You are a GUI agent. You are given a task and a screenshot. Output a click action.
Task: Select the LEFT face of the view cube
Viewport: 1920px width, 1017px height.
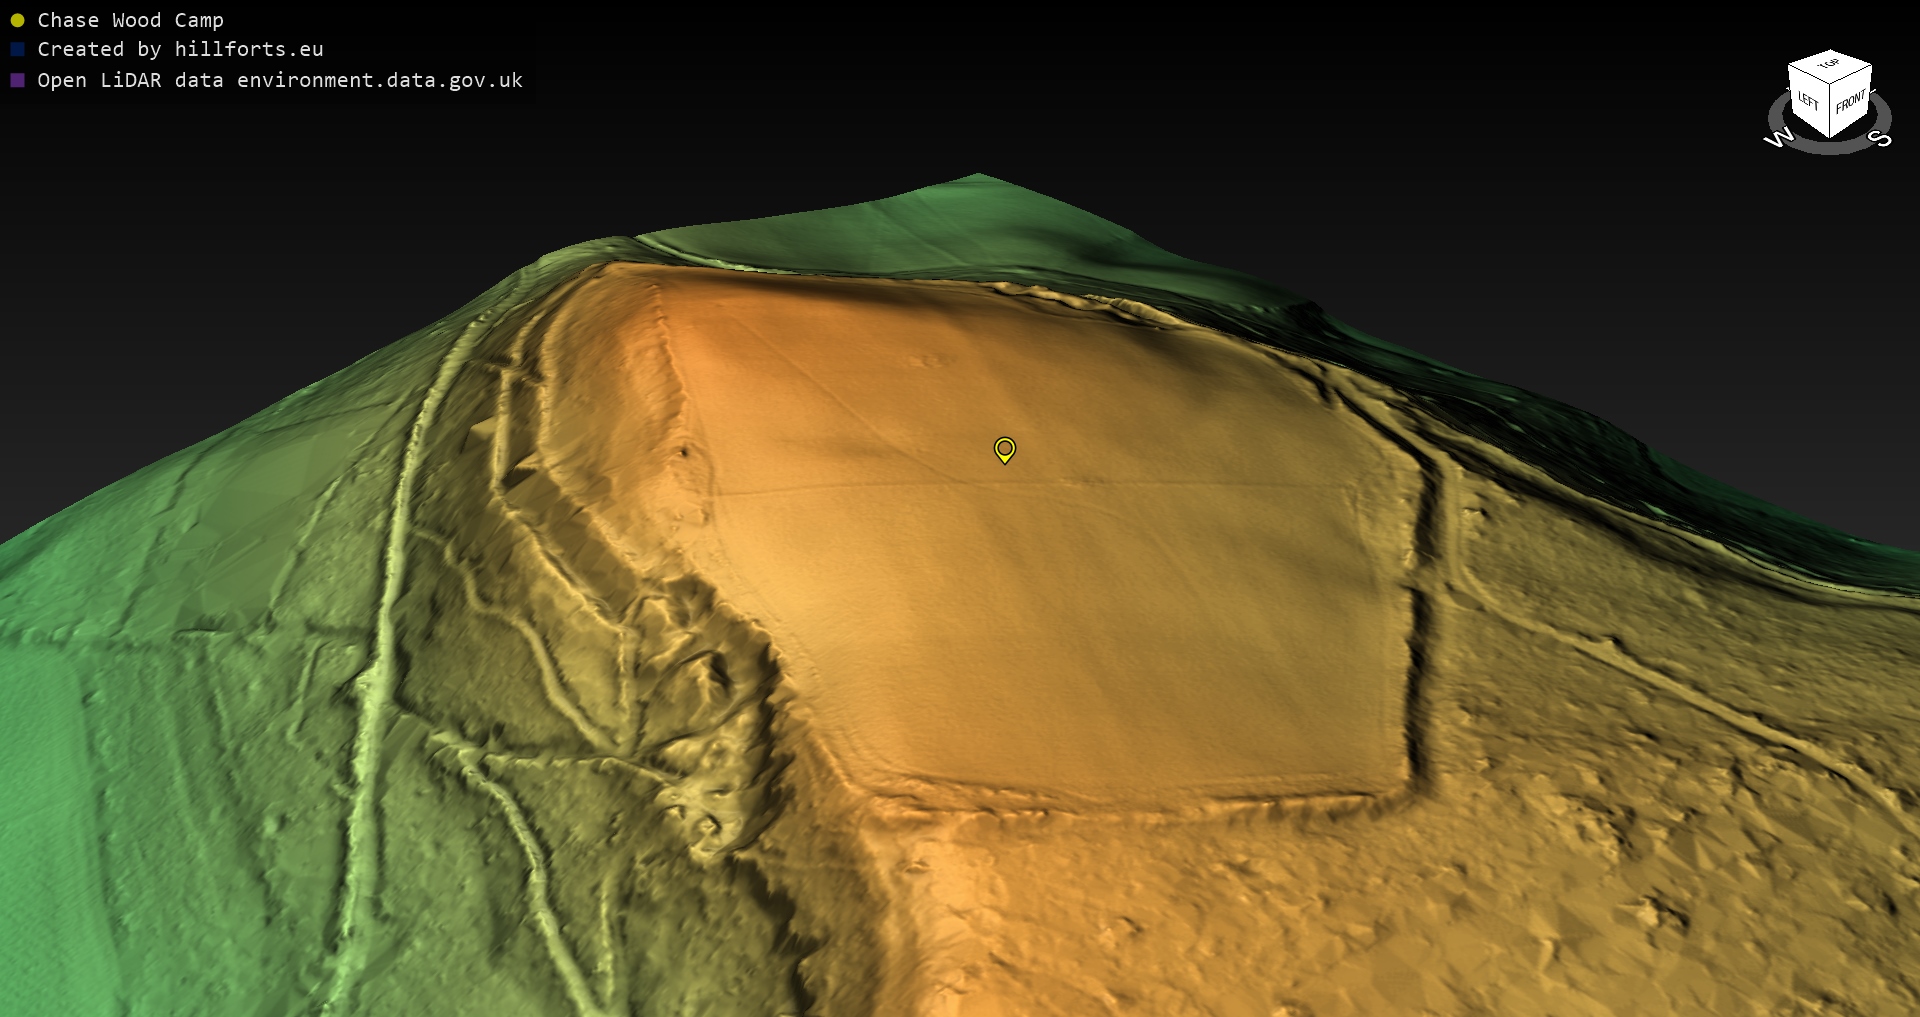1808,100
